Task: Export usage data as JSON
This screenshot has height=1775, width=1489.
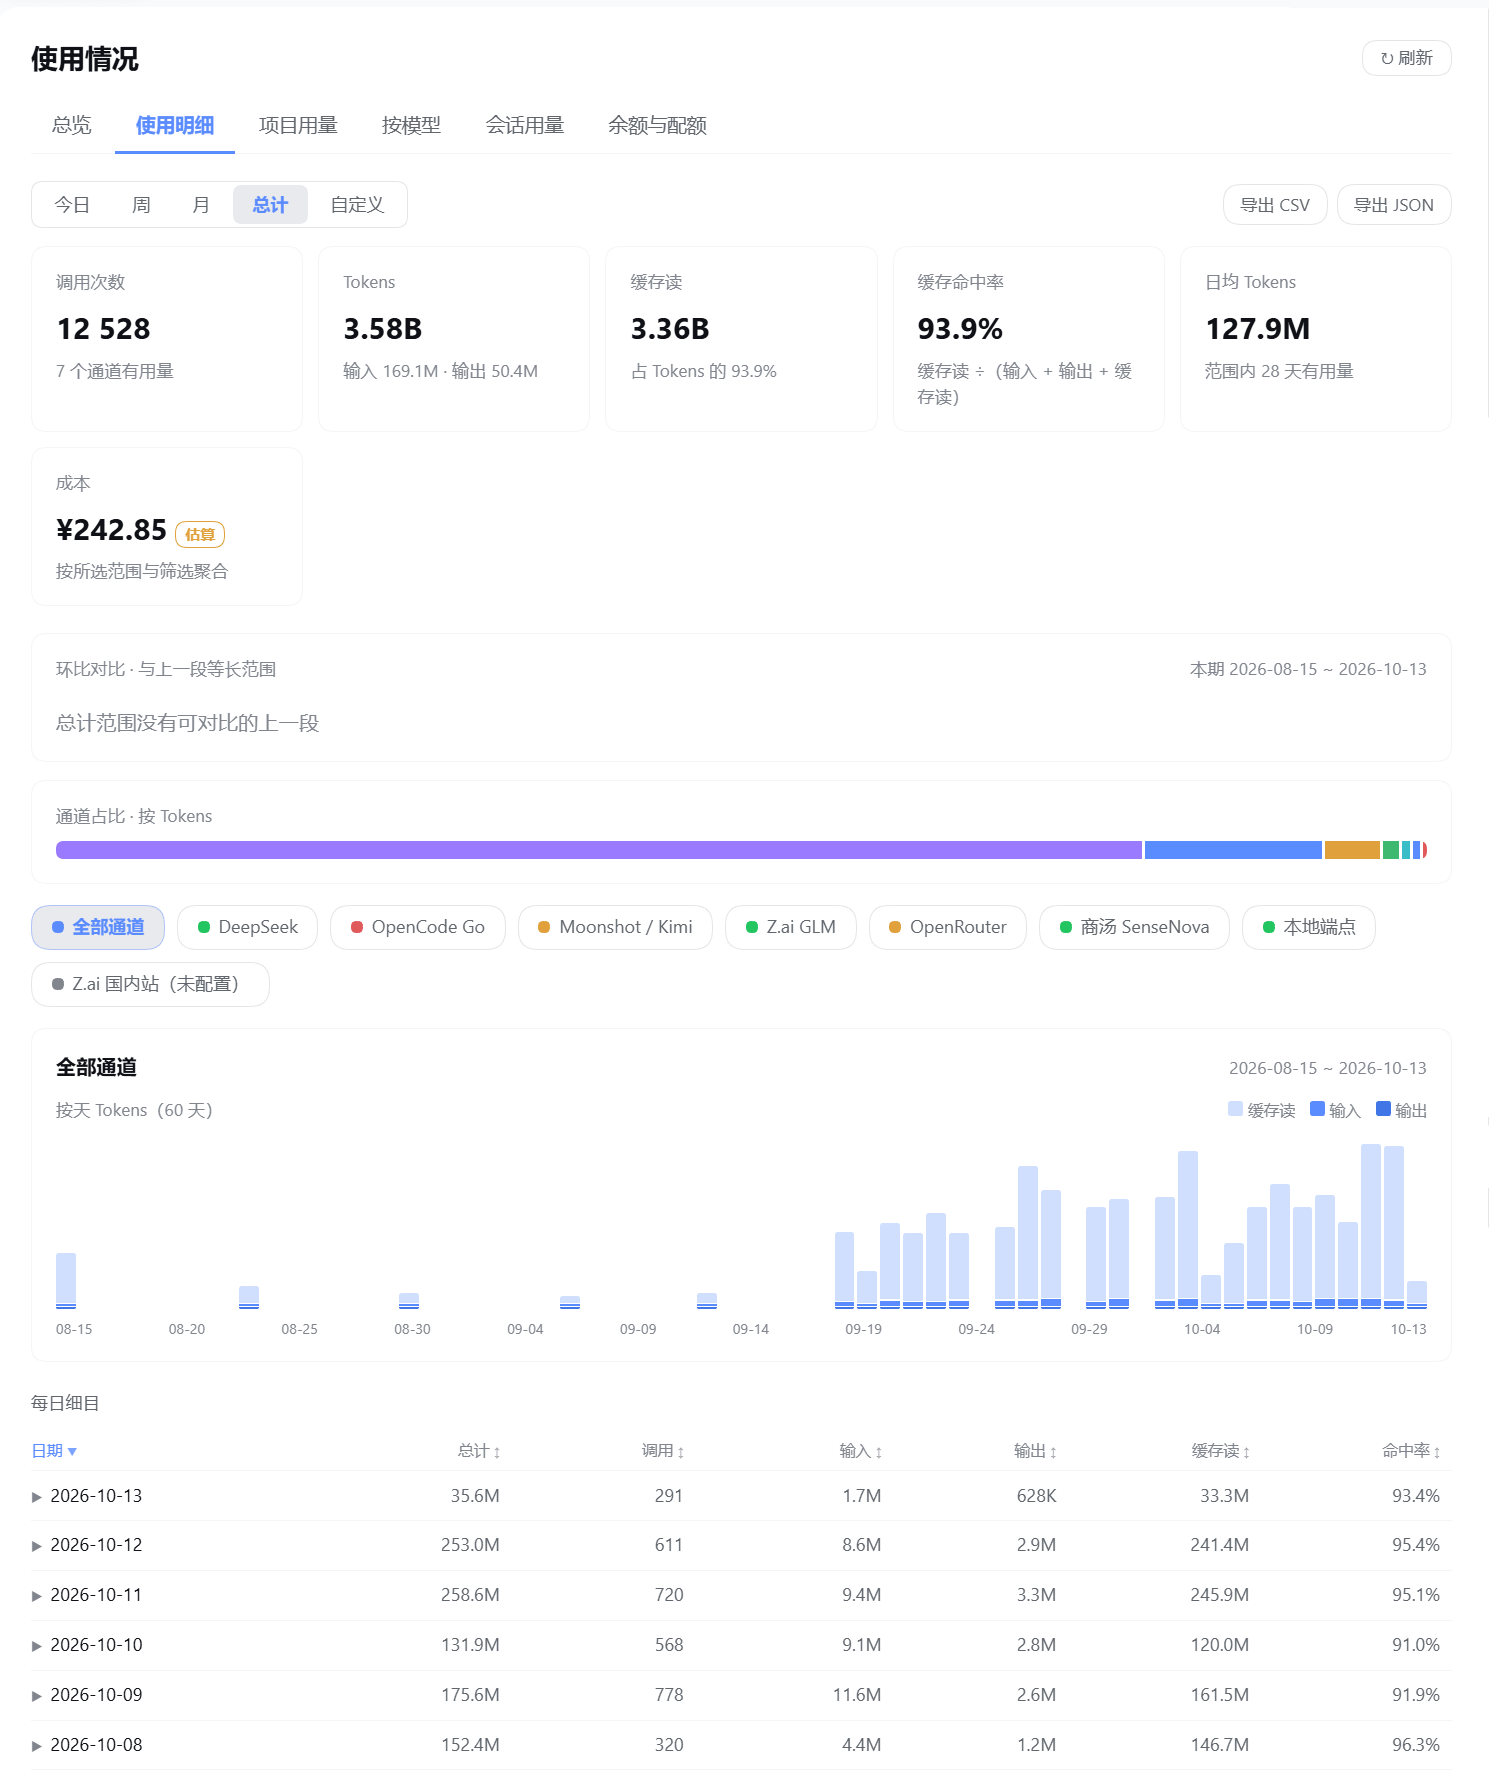Action: point(1394,205)
